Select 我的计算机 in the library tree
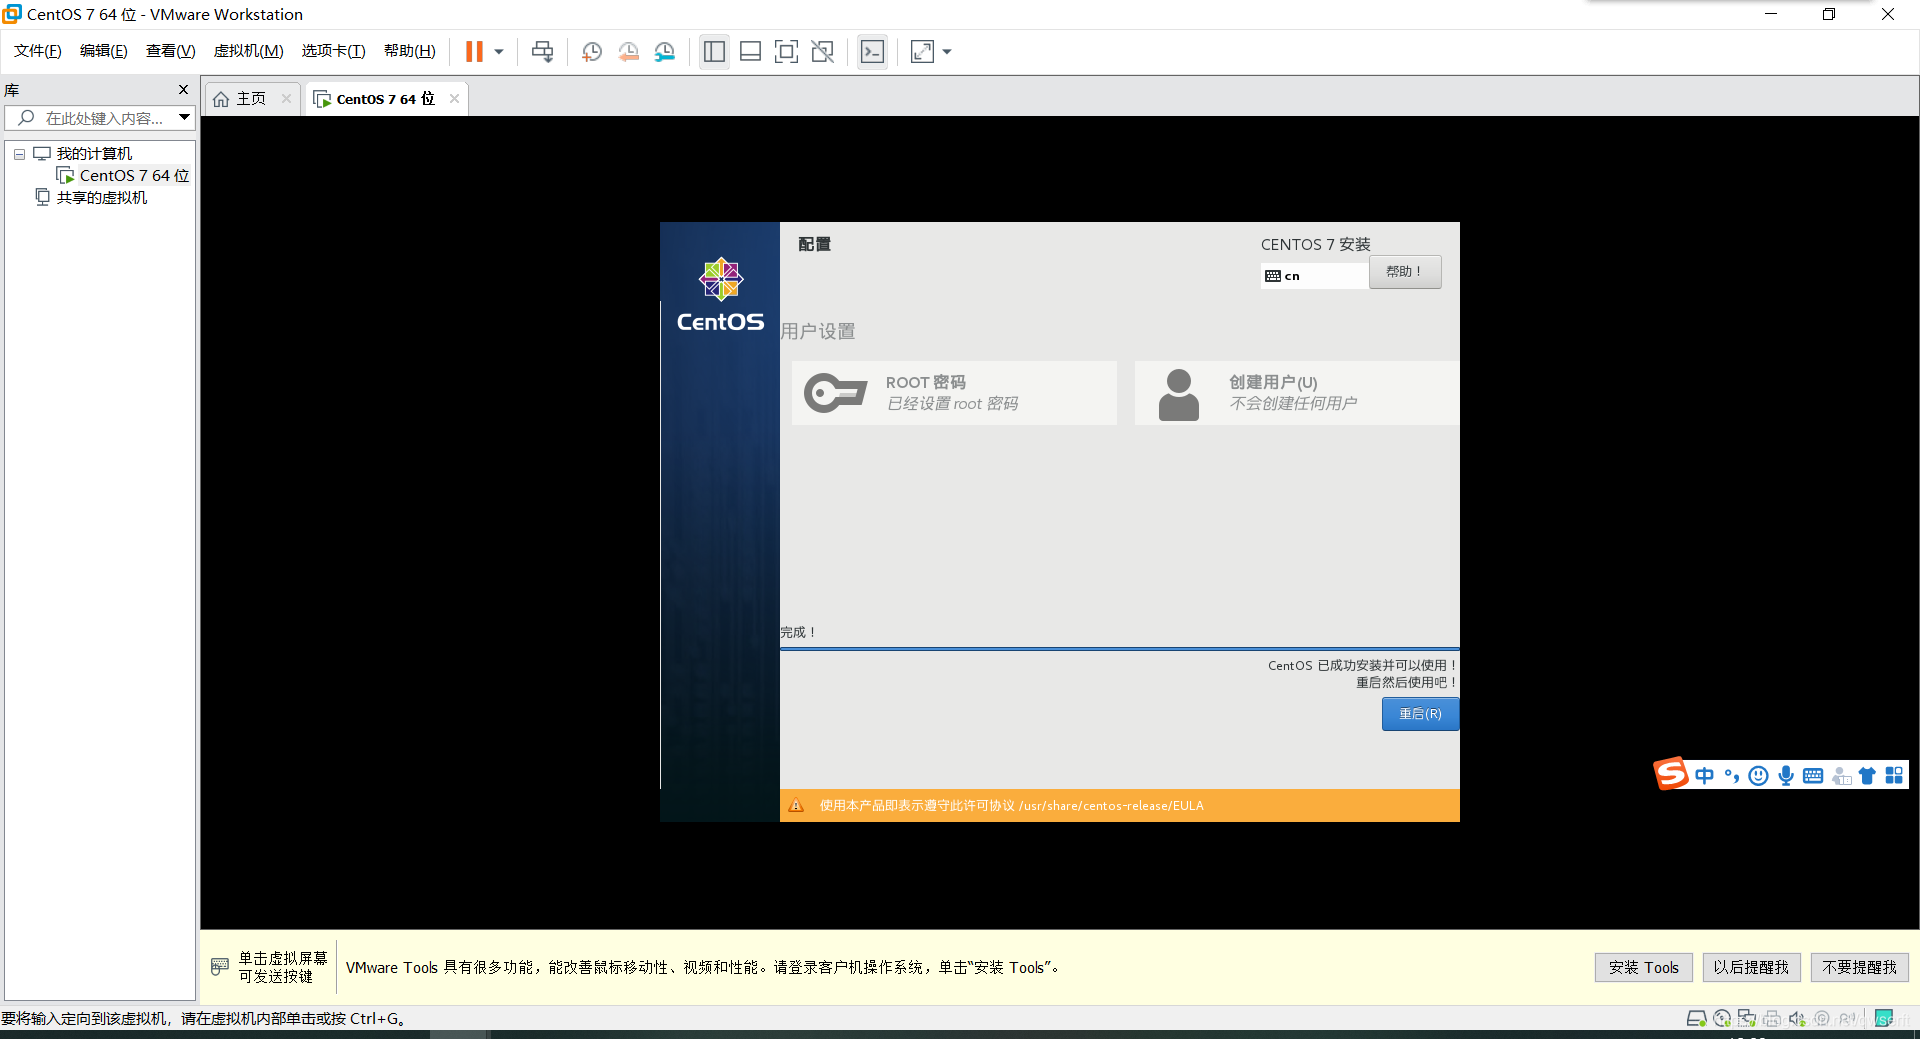This screenshot has height=1039, width=1920. coord(94,154)
